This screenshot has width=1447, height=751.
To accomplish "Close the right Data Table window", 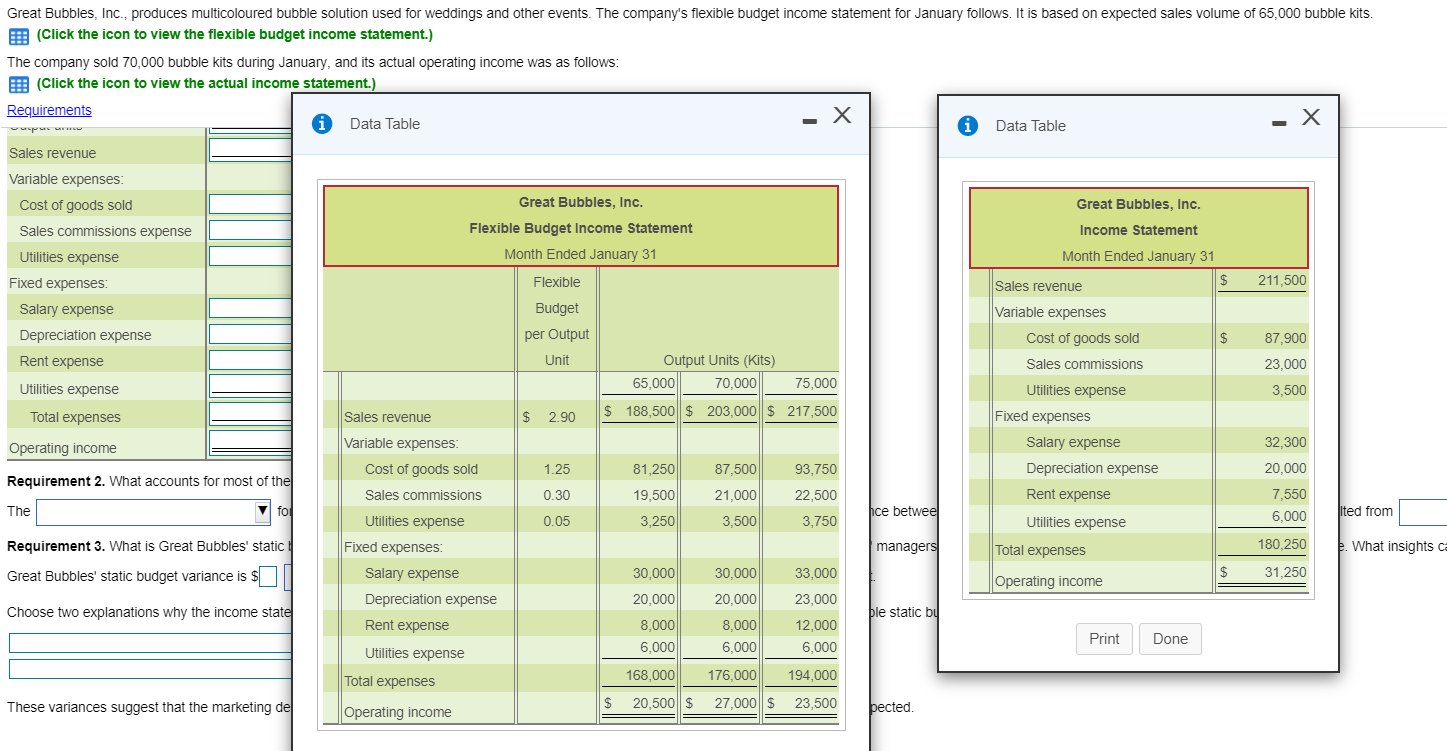I will pyautogui.click(x=1311, y=117).
